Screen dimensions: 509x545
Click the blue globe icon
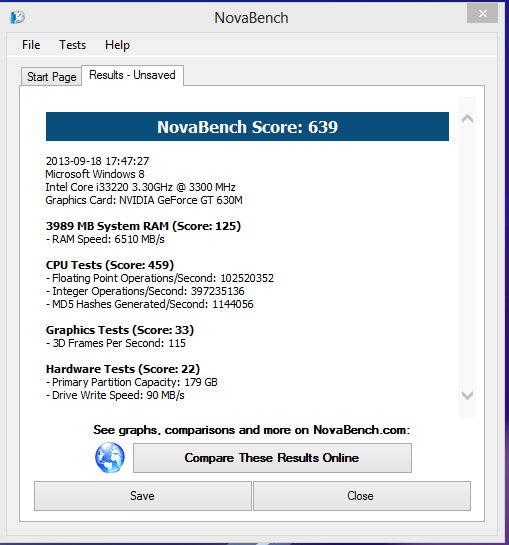[110, 457]
